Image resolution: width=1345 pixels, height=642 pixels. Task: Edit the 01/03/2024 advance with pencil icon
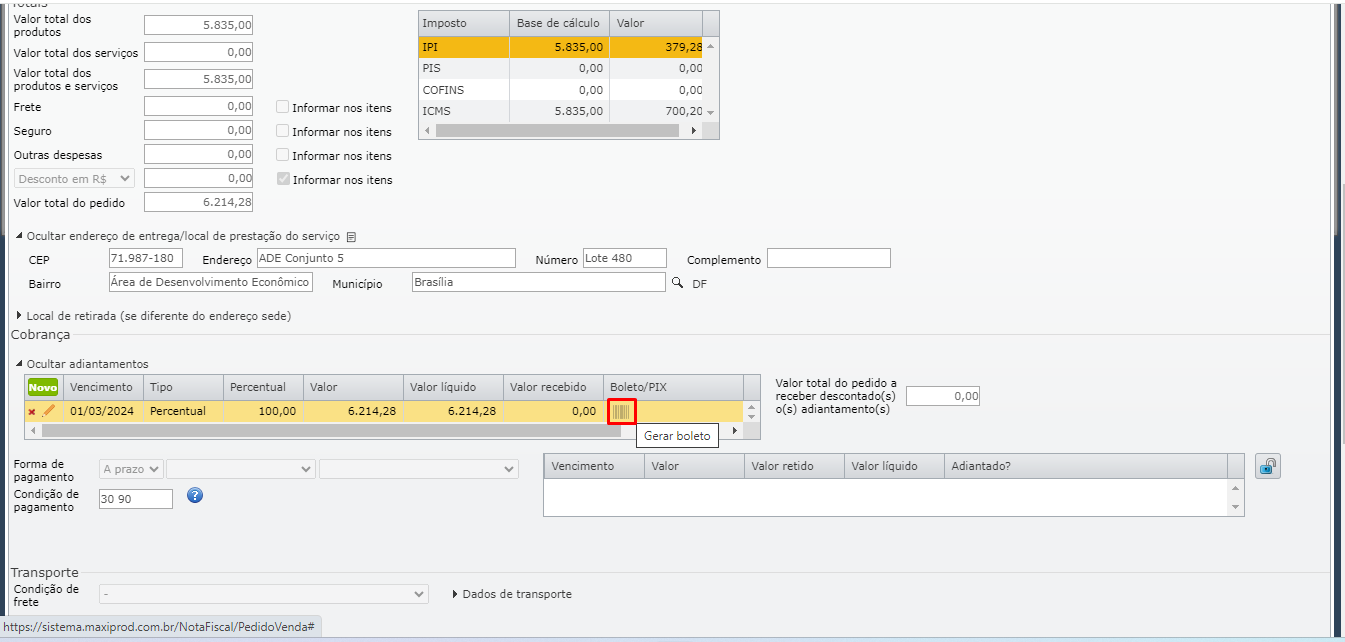coord(48,411)
